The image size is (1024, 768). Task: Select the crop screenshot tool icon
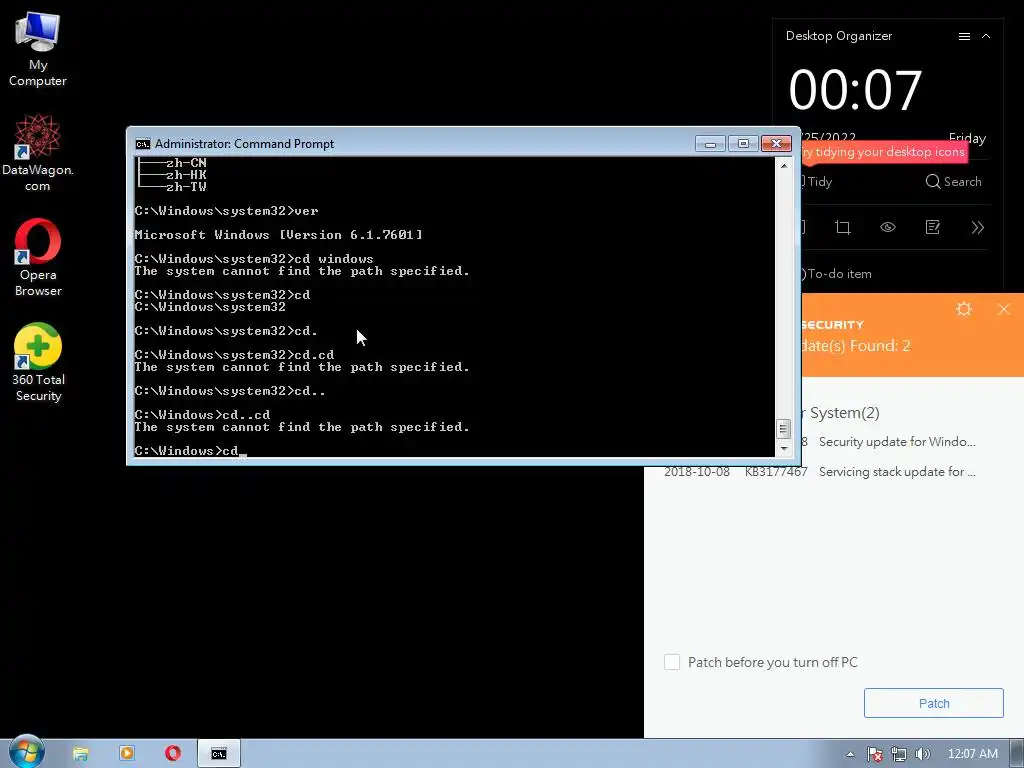tap(842, 227)
